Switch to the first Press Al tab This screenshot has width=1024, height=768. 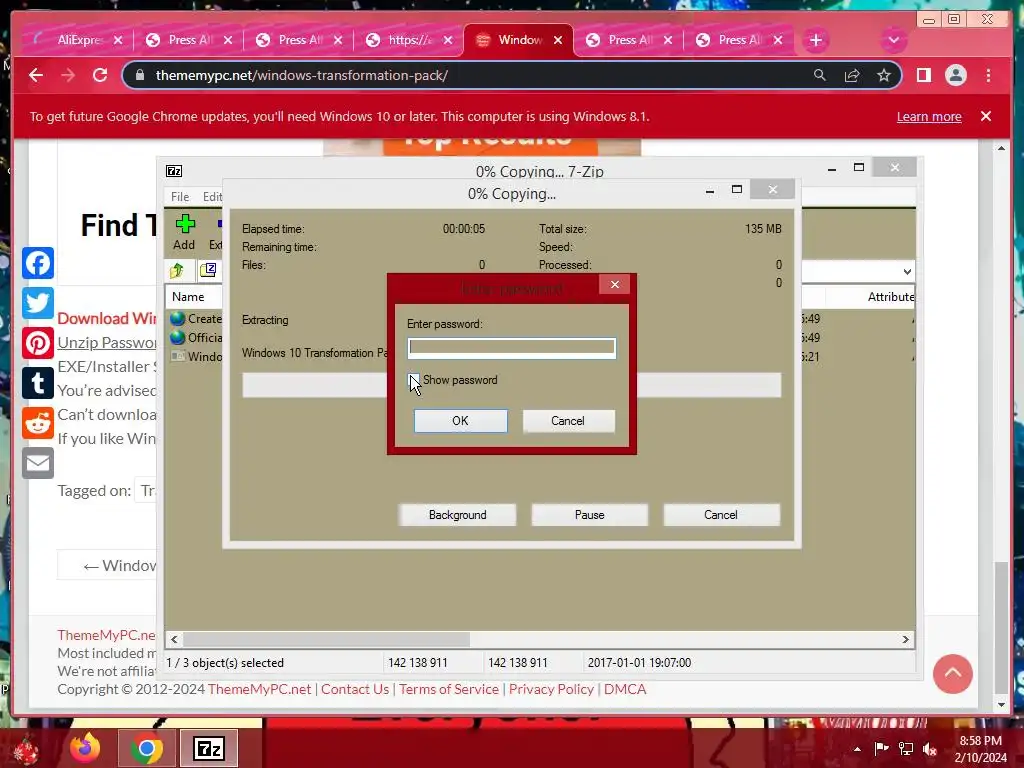(188, 40)
